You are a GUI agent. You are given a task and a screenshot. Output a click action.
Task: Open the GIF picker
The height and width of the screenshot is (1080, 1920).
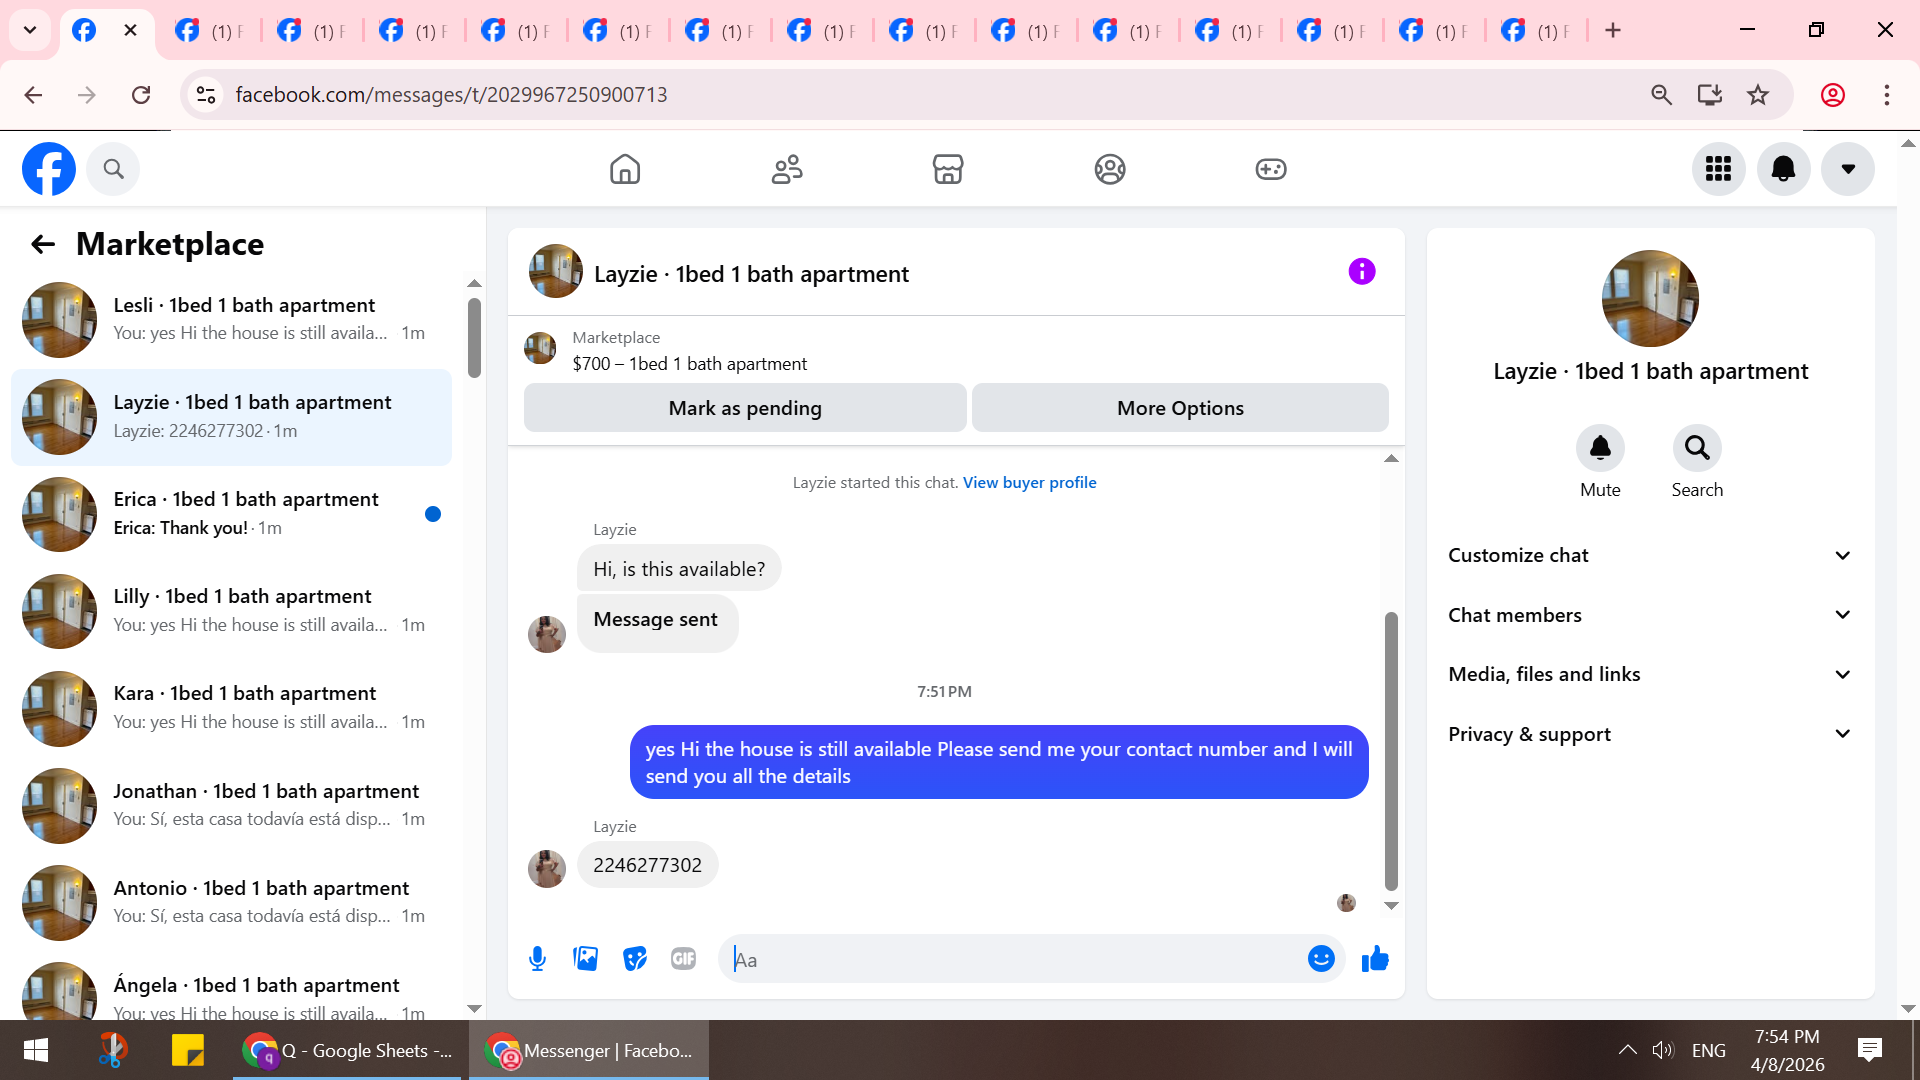coord(683,959)
